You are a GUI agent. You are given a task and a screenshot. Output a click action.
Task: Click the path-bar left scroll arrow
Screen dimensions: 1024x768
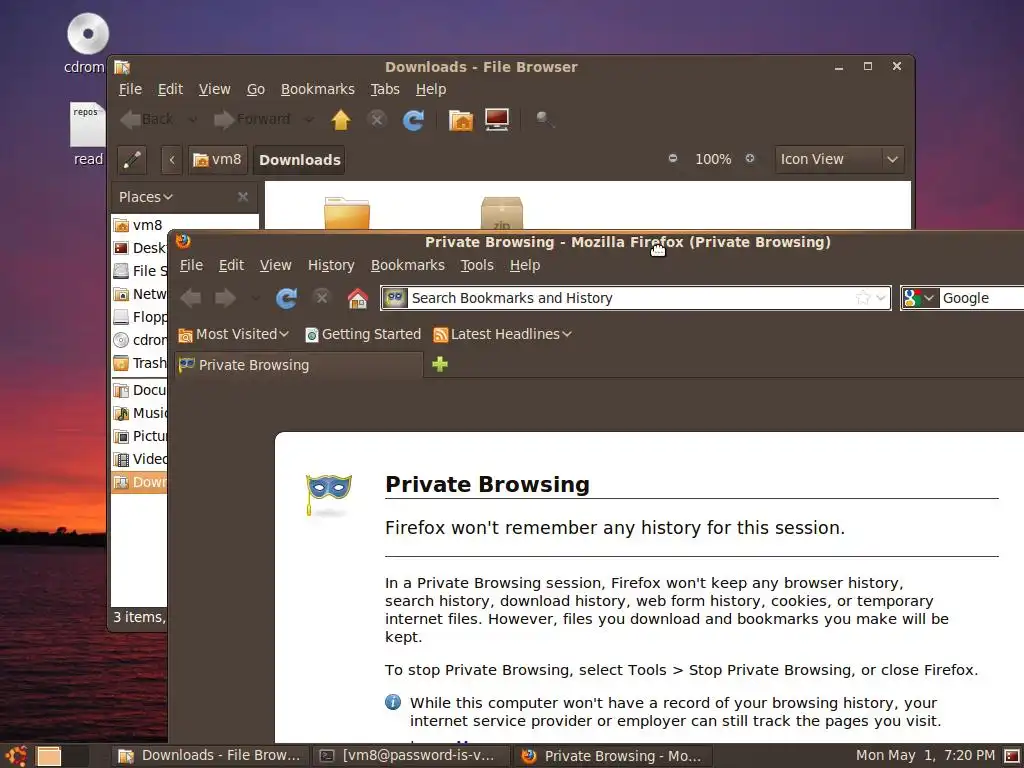coord(172,159)
